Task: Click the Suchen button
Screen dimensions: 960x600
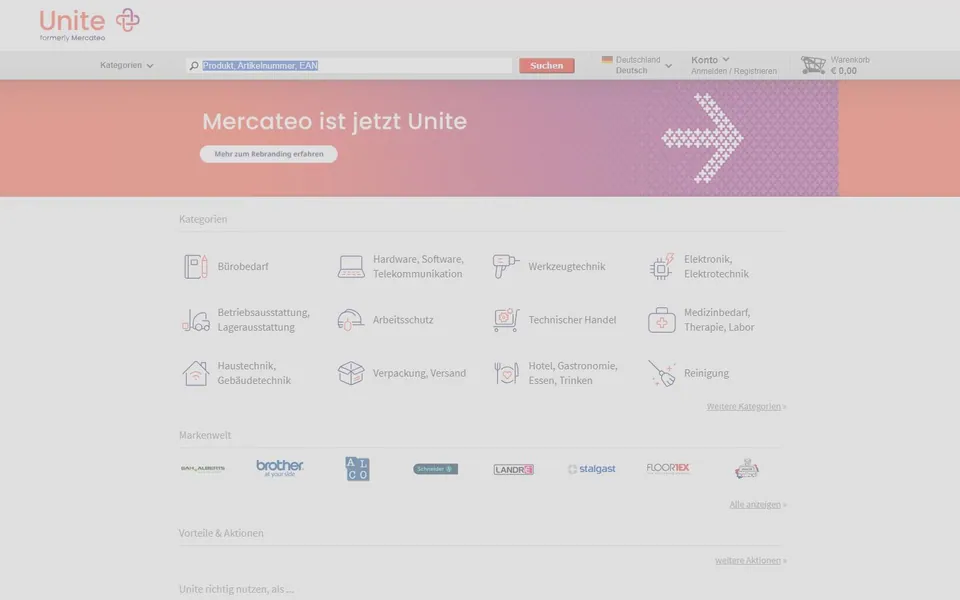Action: (x=547, y=66)
